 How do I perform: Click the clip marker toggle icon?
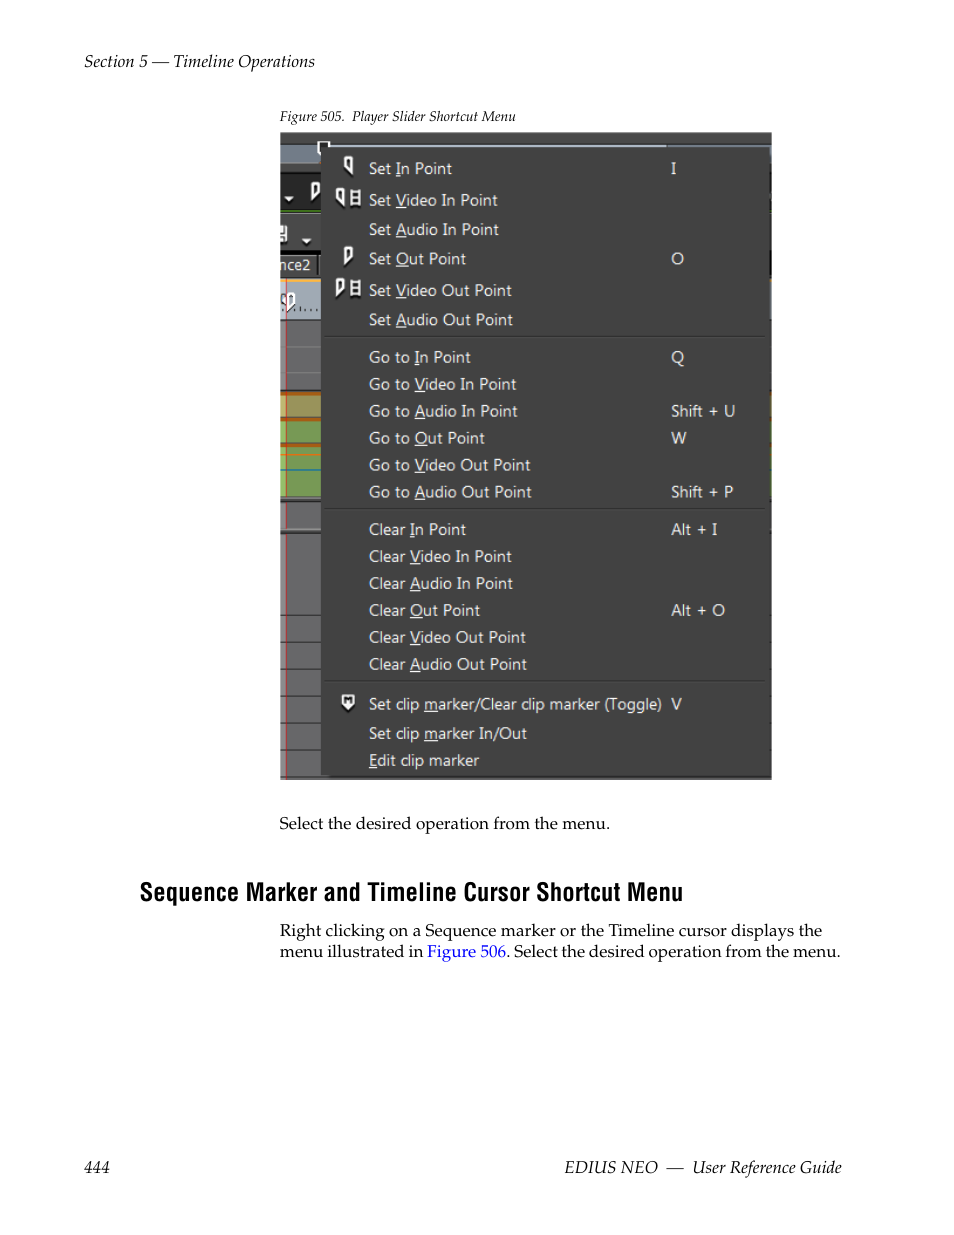click(348, 702)
